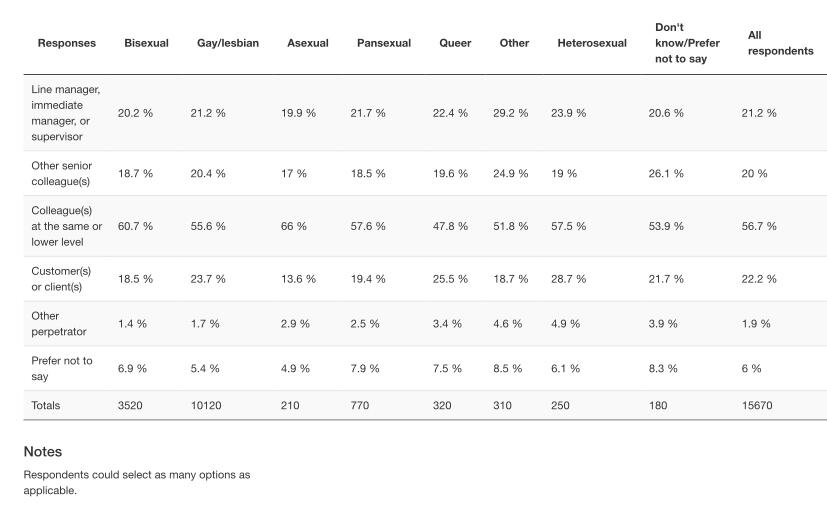This screenshot has height=512, width=827.
Task: Select the Heterosexual column header
Action: (592, 43)
